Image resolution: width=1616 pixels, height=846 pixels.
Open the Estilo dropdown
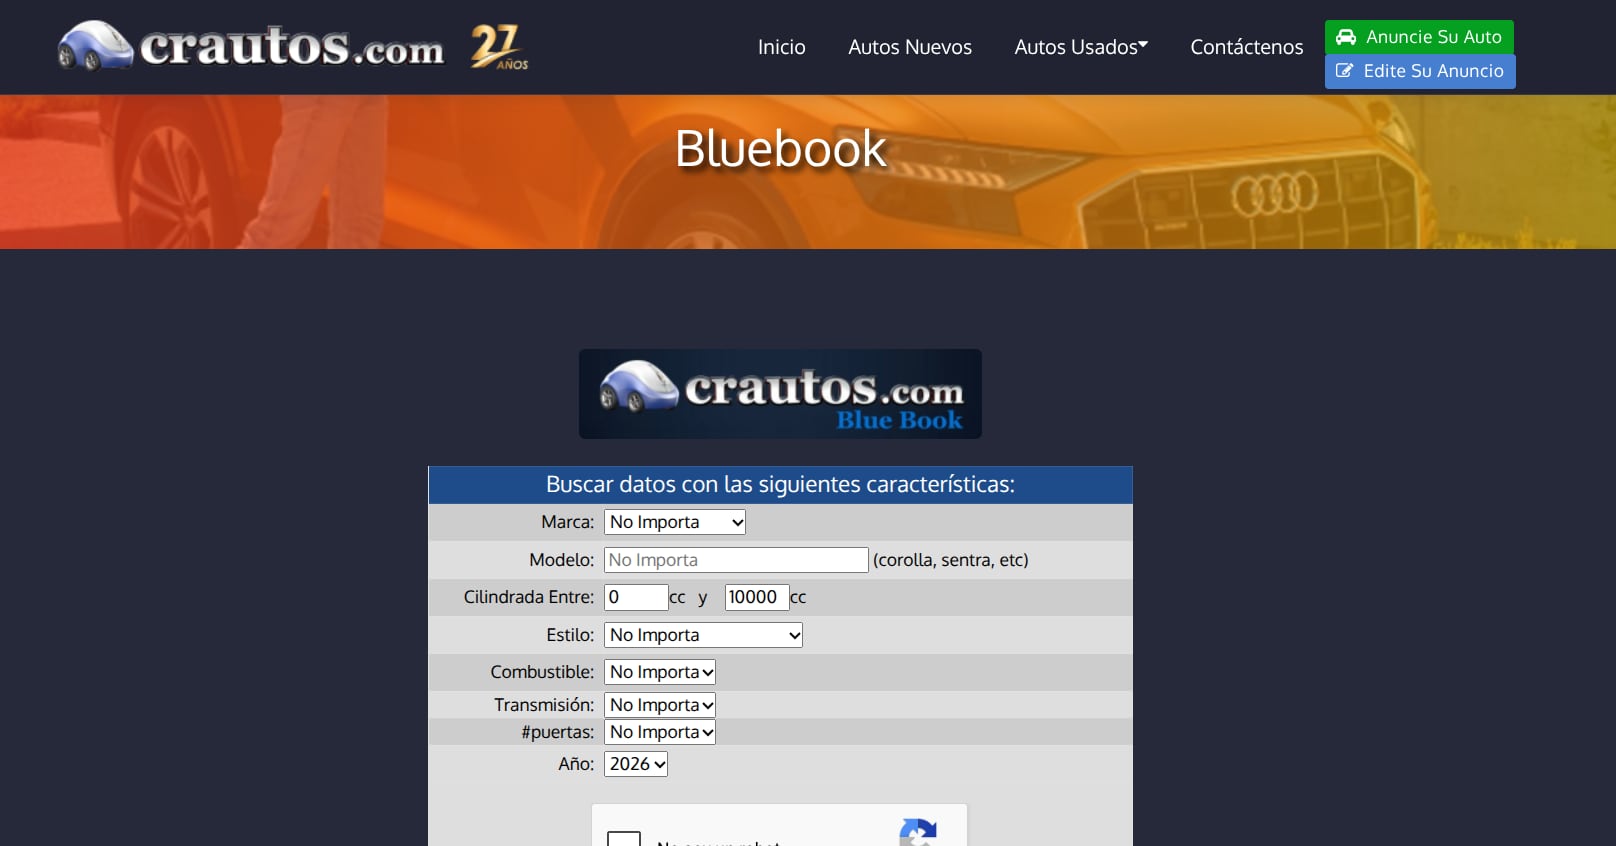click(x=703, y=635)
